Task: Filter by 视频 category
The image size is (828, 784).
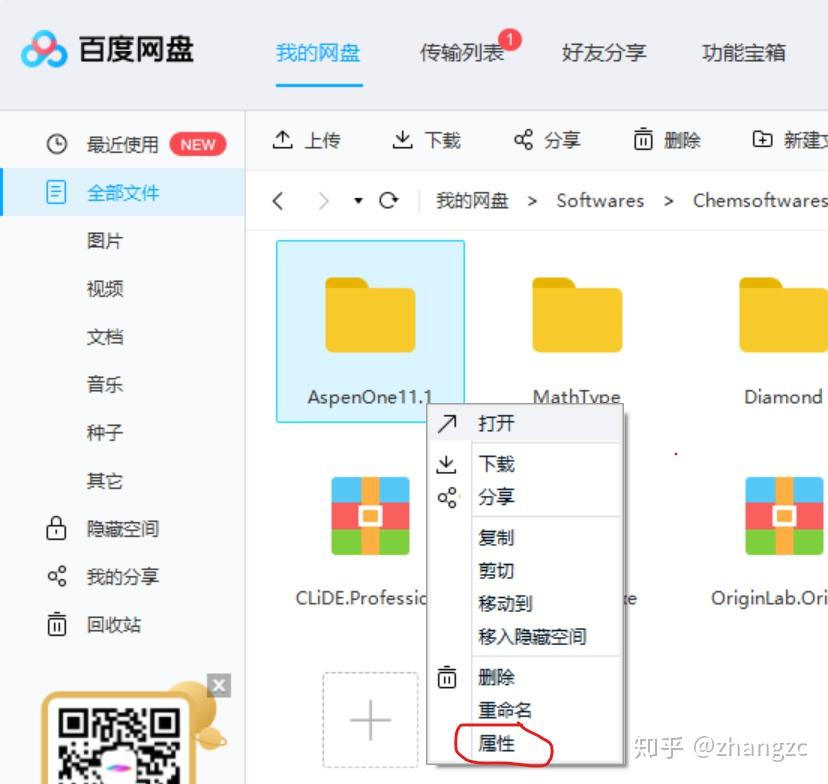Action: pyautogui.click(x=105, y=289)
